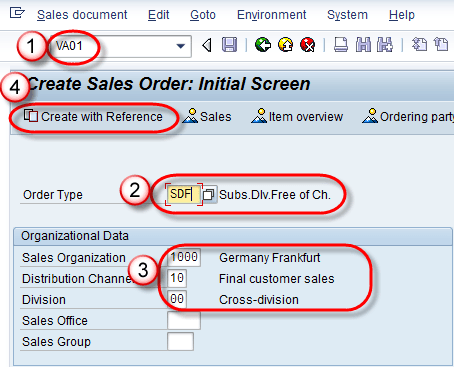Click the red Cancel icon
454x367 pixels.
(308, 45)
